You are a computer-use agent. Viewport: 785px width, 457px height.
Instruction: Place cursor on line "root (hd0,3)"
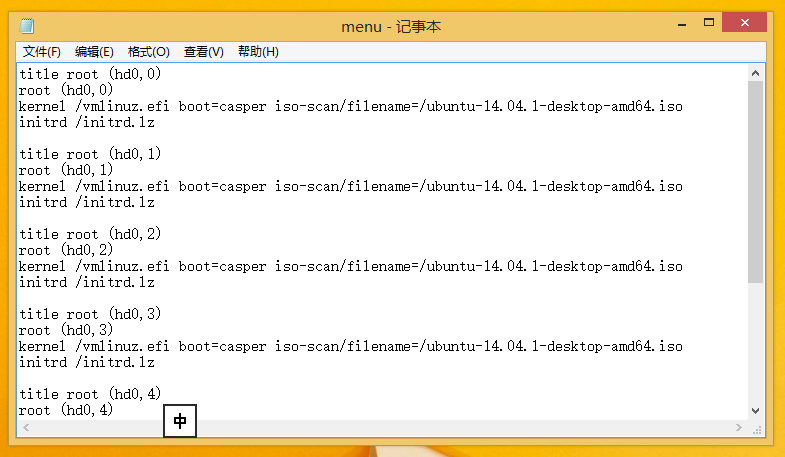click(x=66, y=330)
